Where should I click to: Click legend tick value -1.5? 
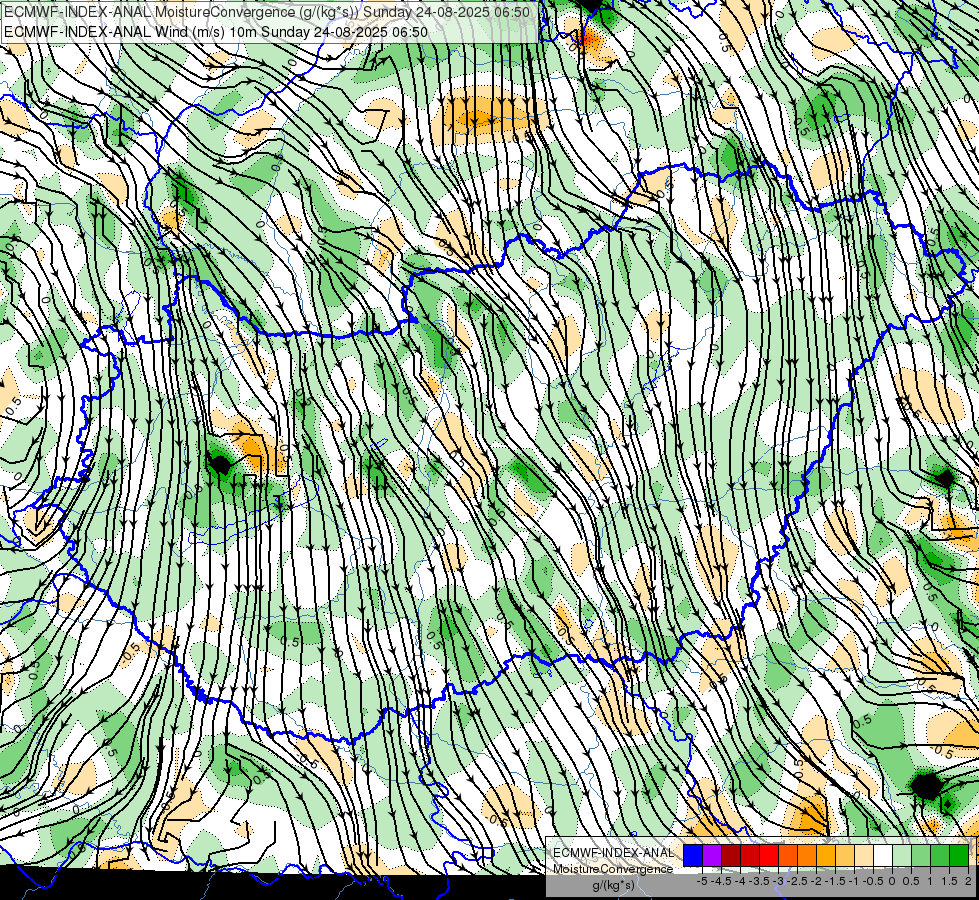tap(835, 881)
